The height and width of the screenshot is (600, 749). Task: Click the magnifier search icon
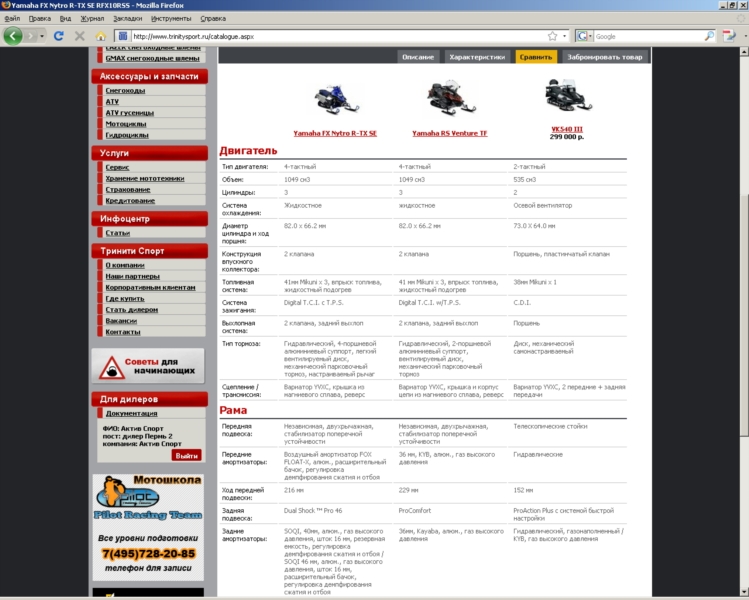(x=709, y=36)
